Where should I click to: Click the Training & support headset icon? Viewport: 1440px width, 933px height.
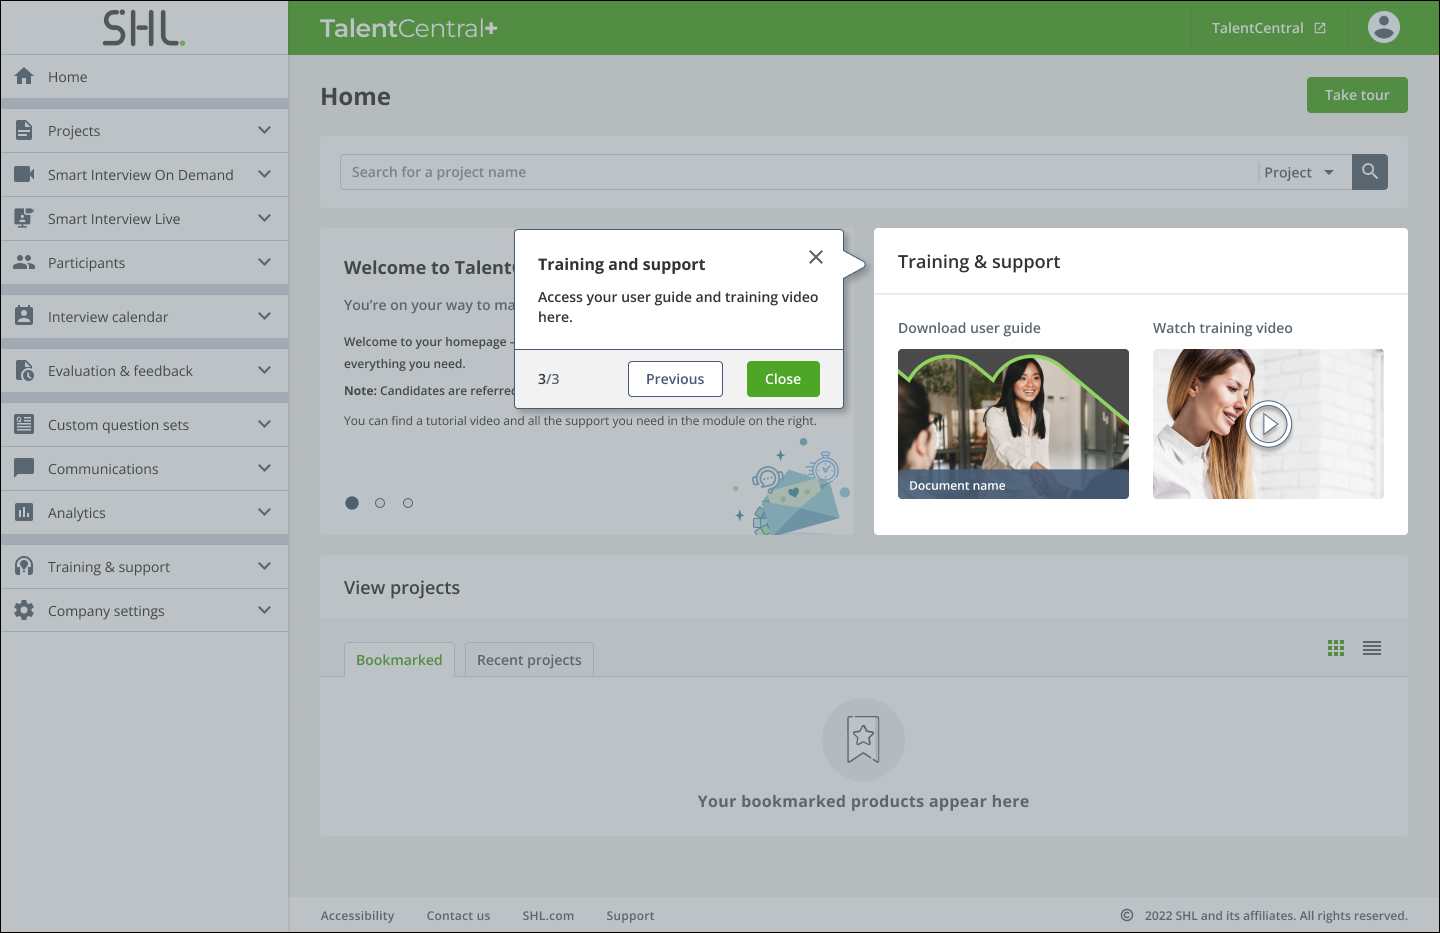(x=24, y=566)
